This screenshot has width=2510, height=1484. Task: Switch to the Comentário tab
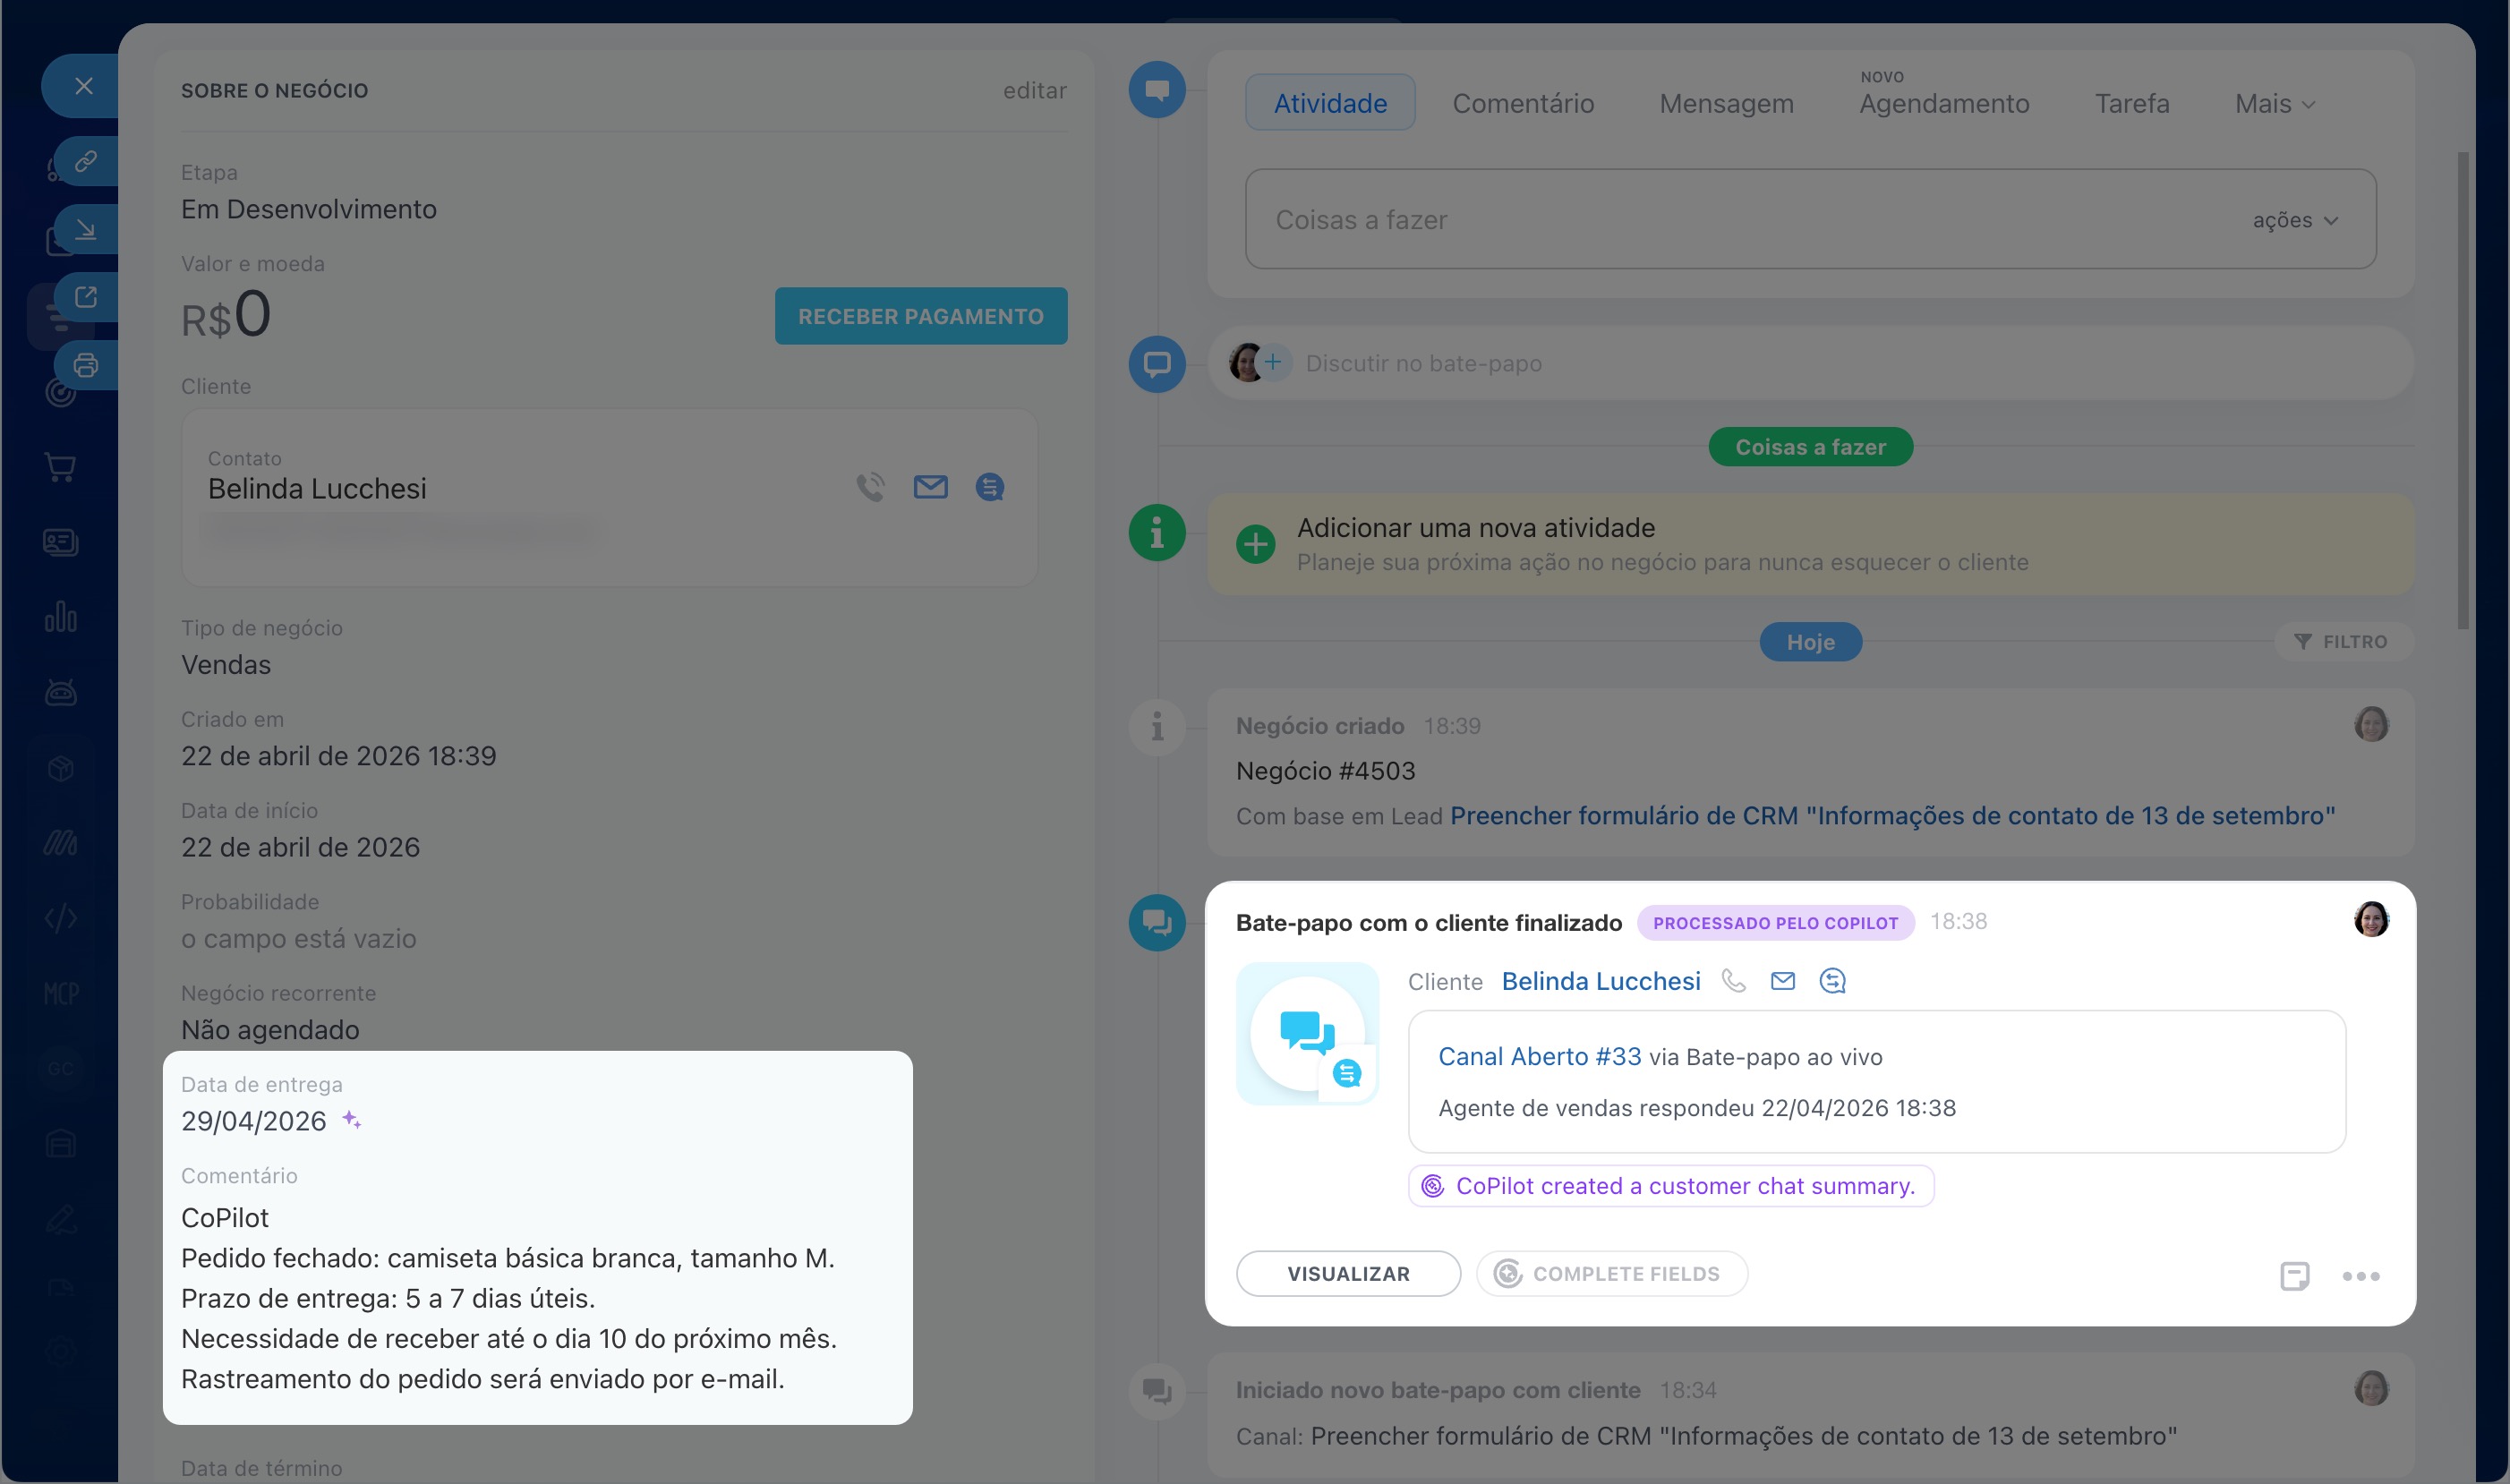1522,104
